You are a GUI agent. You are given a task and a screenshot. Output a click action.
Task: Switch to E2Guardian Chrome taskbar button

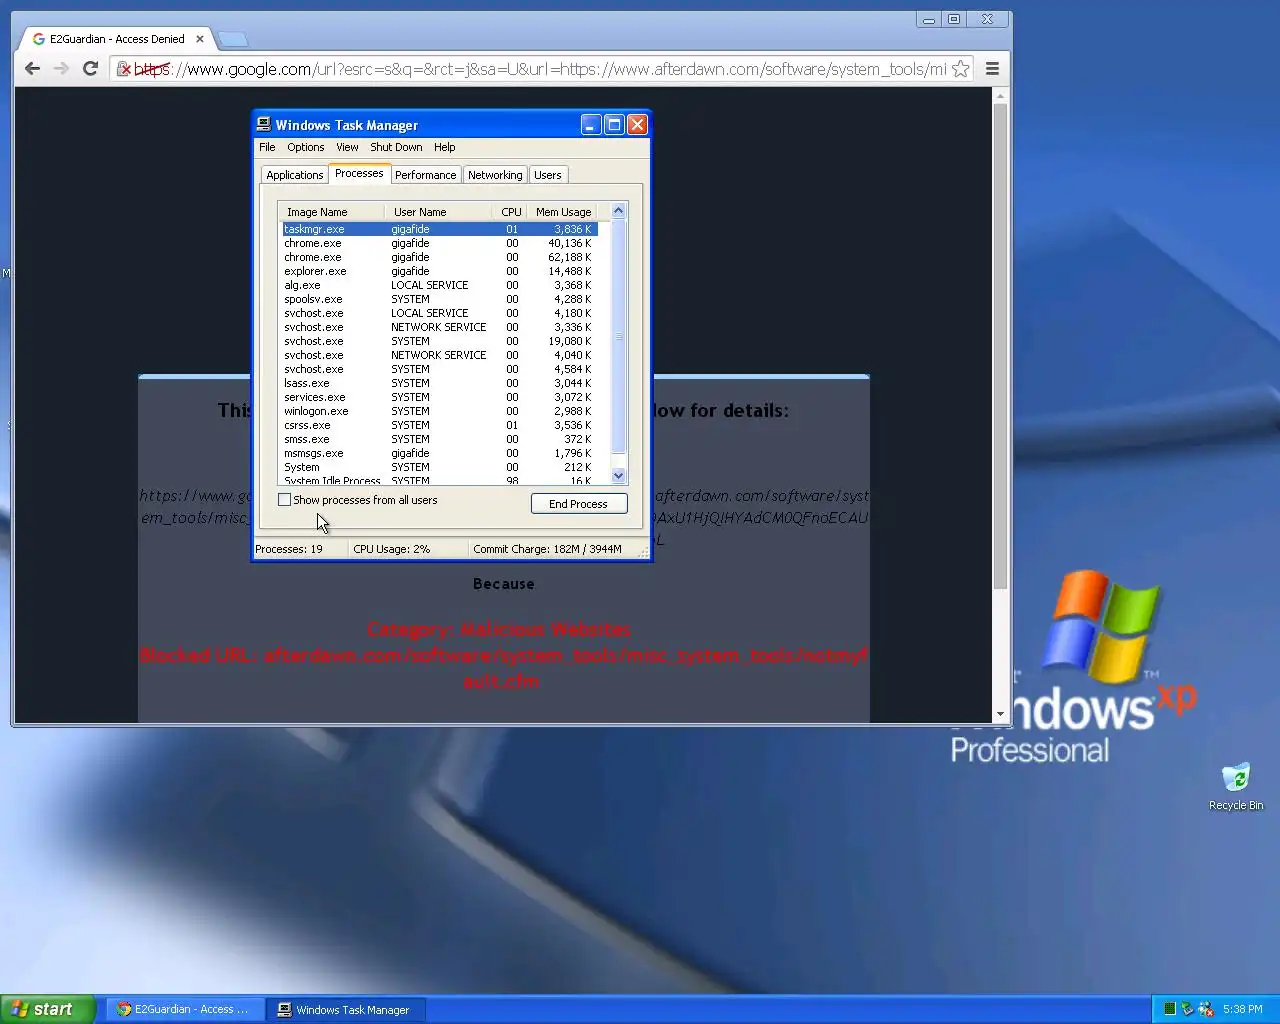[184, 1010]
